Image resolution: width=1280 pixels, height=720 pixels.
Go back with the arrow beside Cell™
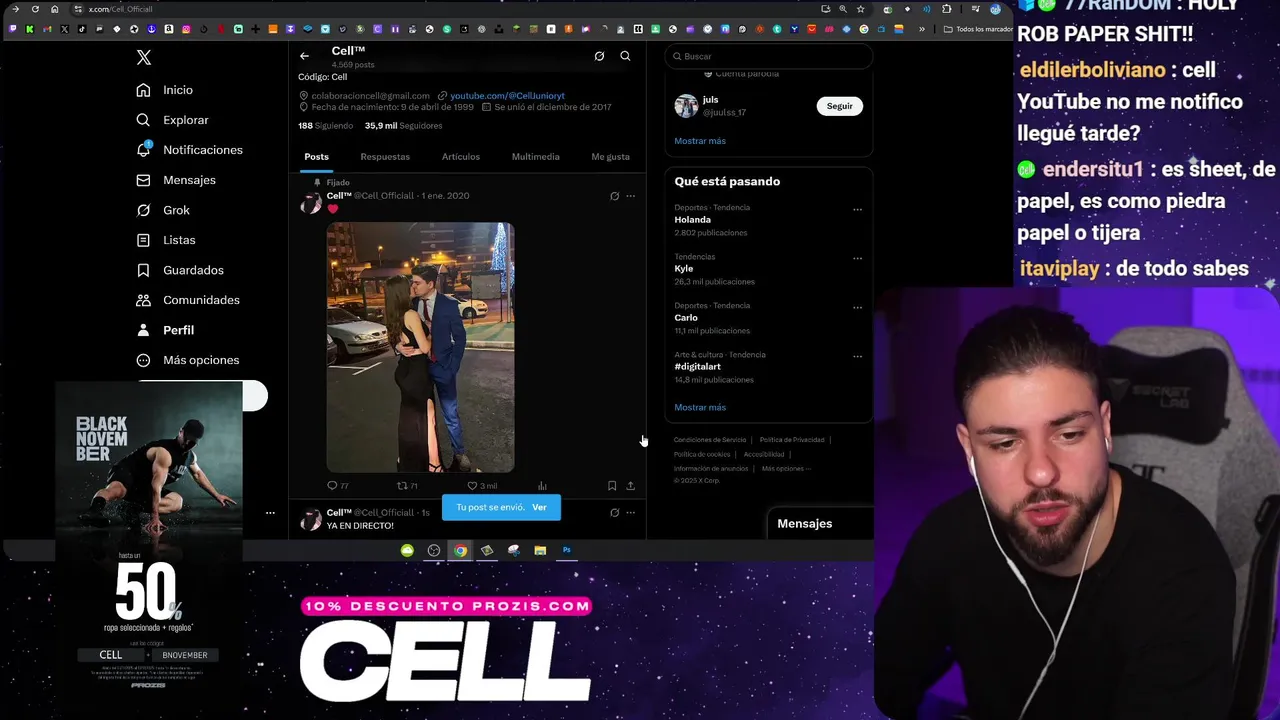[304, 56]
